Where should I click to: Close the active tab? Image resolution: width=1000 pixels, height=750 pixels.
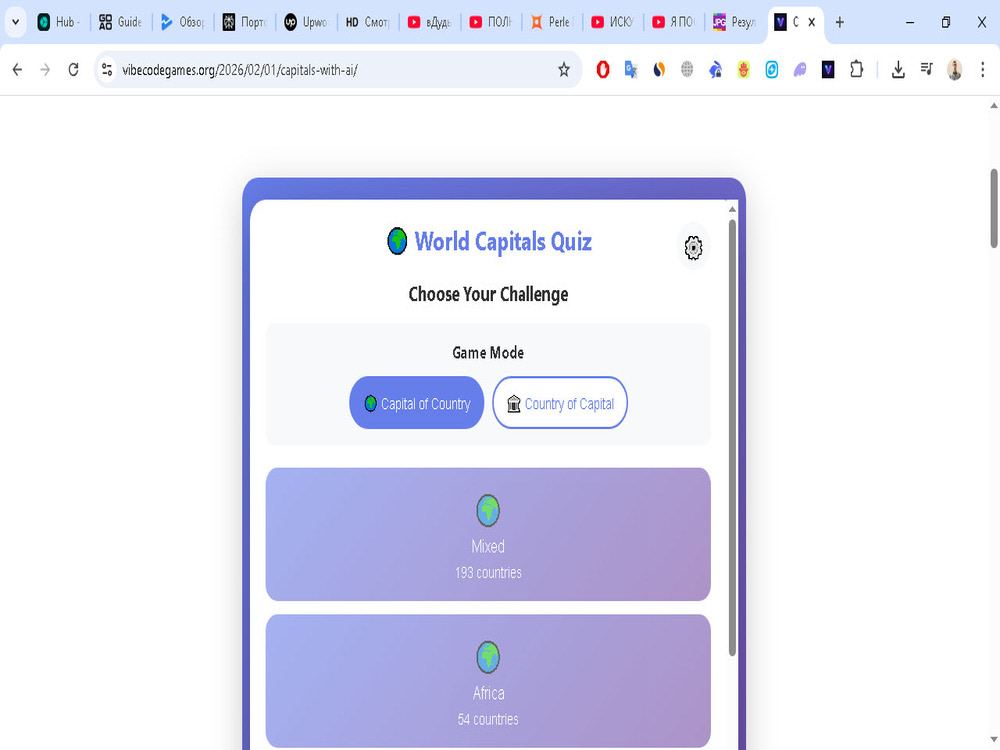click(811, 22)
